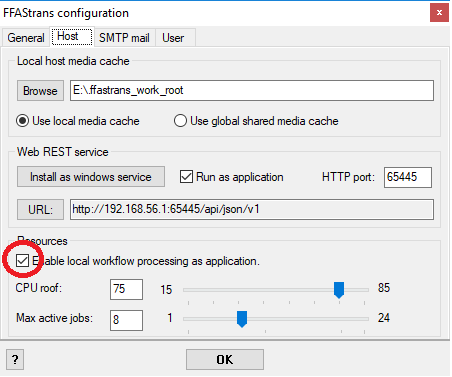Image resolution: width=452 pixels, height=377 pixels.
Task: Click the media cache path field
Action: point(252,90)
